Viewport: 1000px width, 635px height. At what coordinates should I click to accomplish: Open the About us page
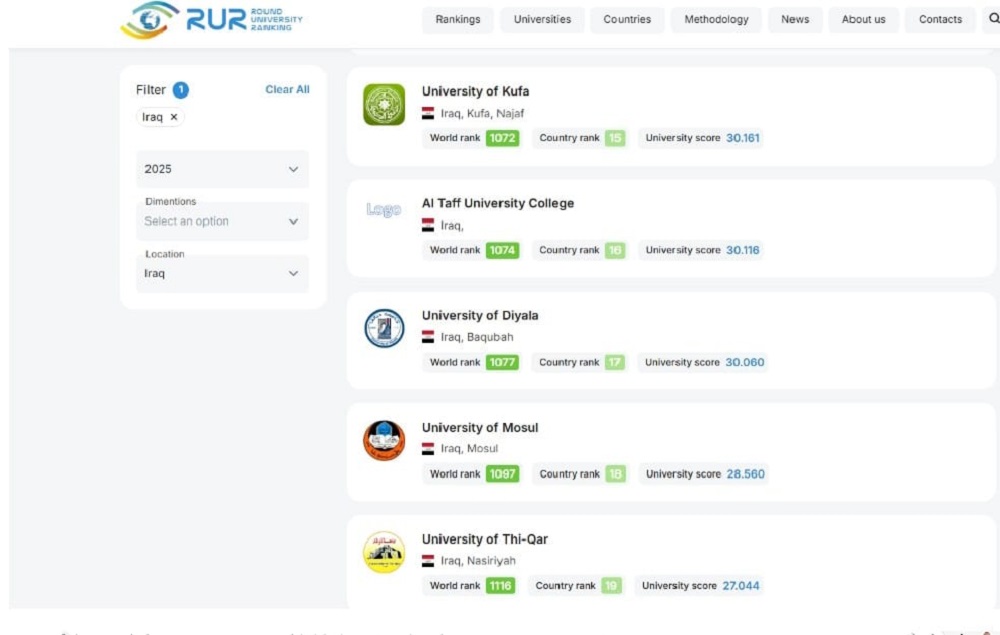[864, 20]
